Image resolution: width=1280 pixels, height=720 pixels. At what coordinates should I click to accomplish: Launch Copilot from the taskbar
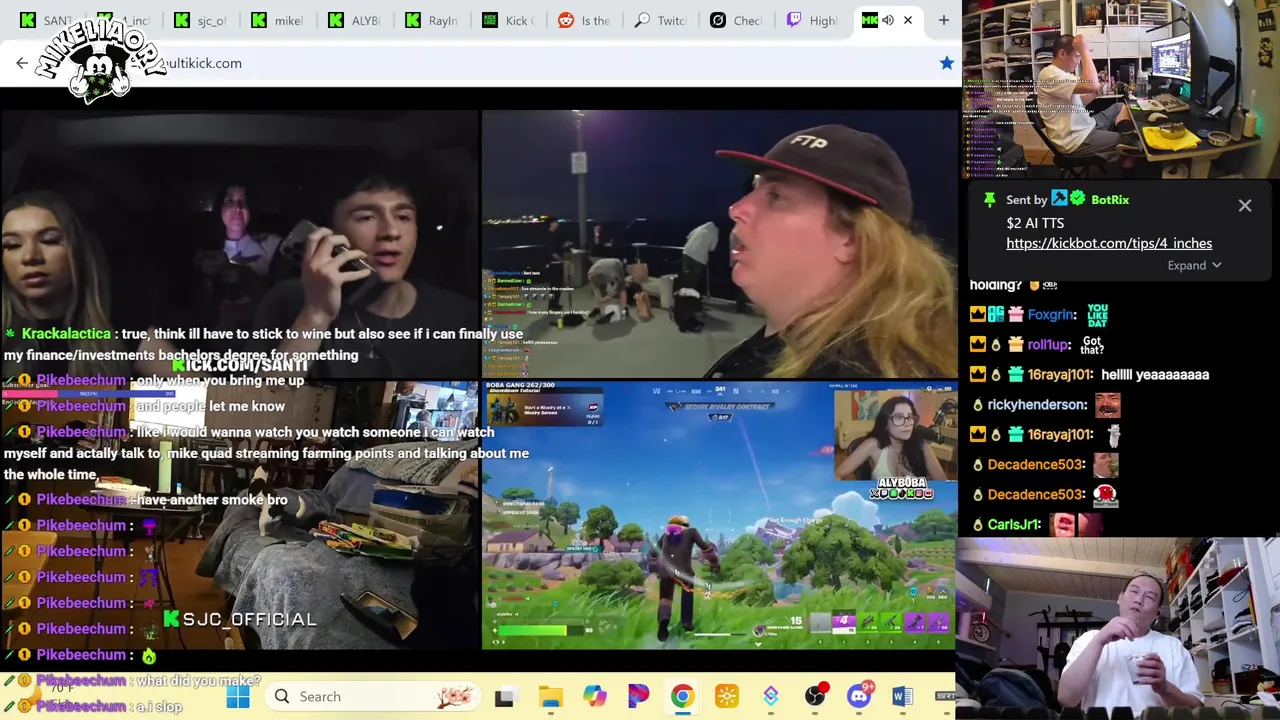click(594, 696)
